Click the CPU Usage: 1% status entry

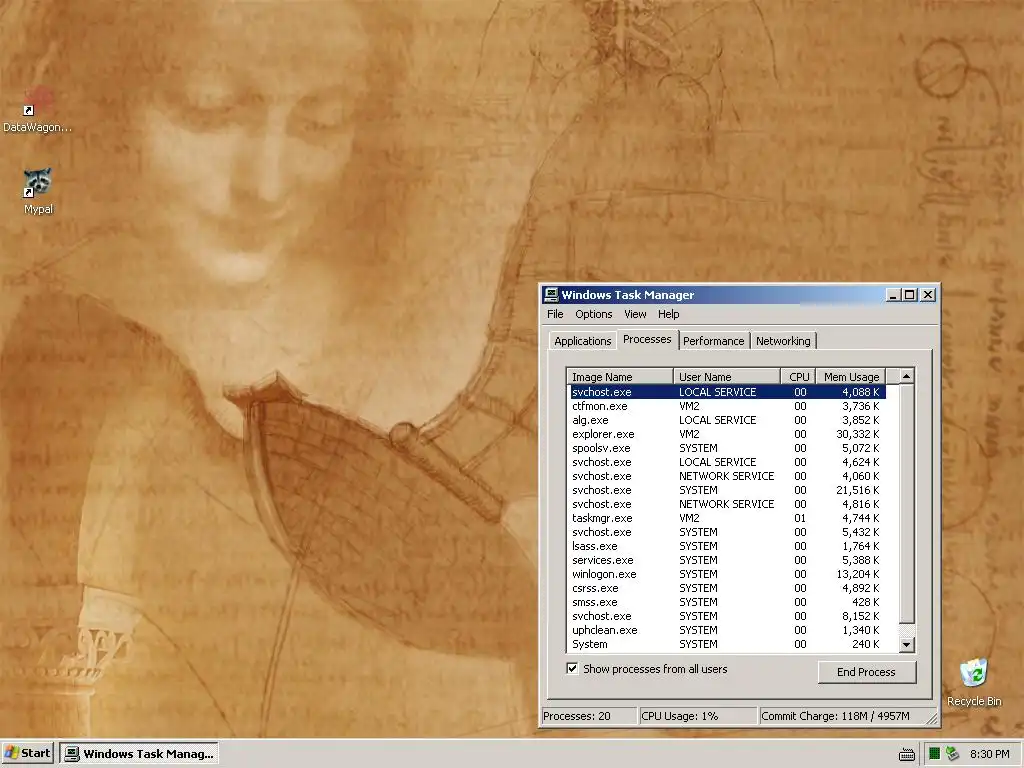pyautogui.click(x=697, y=716)
